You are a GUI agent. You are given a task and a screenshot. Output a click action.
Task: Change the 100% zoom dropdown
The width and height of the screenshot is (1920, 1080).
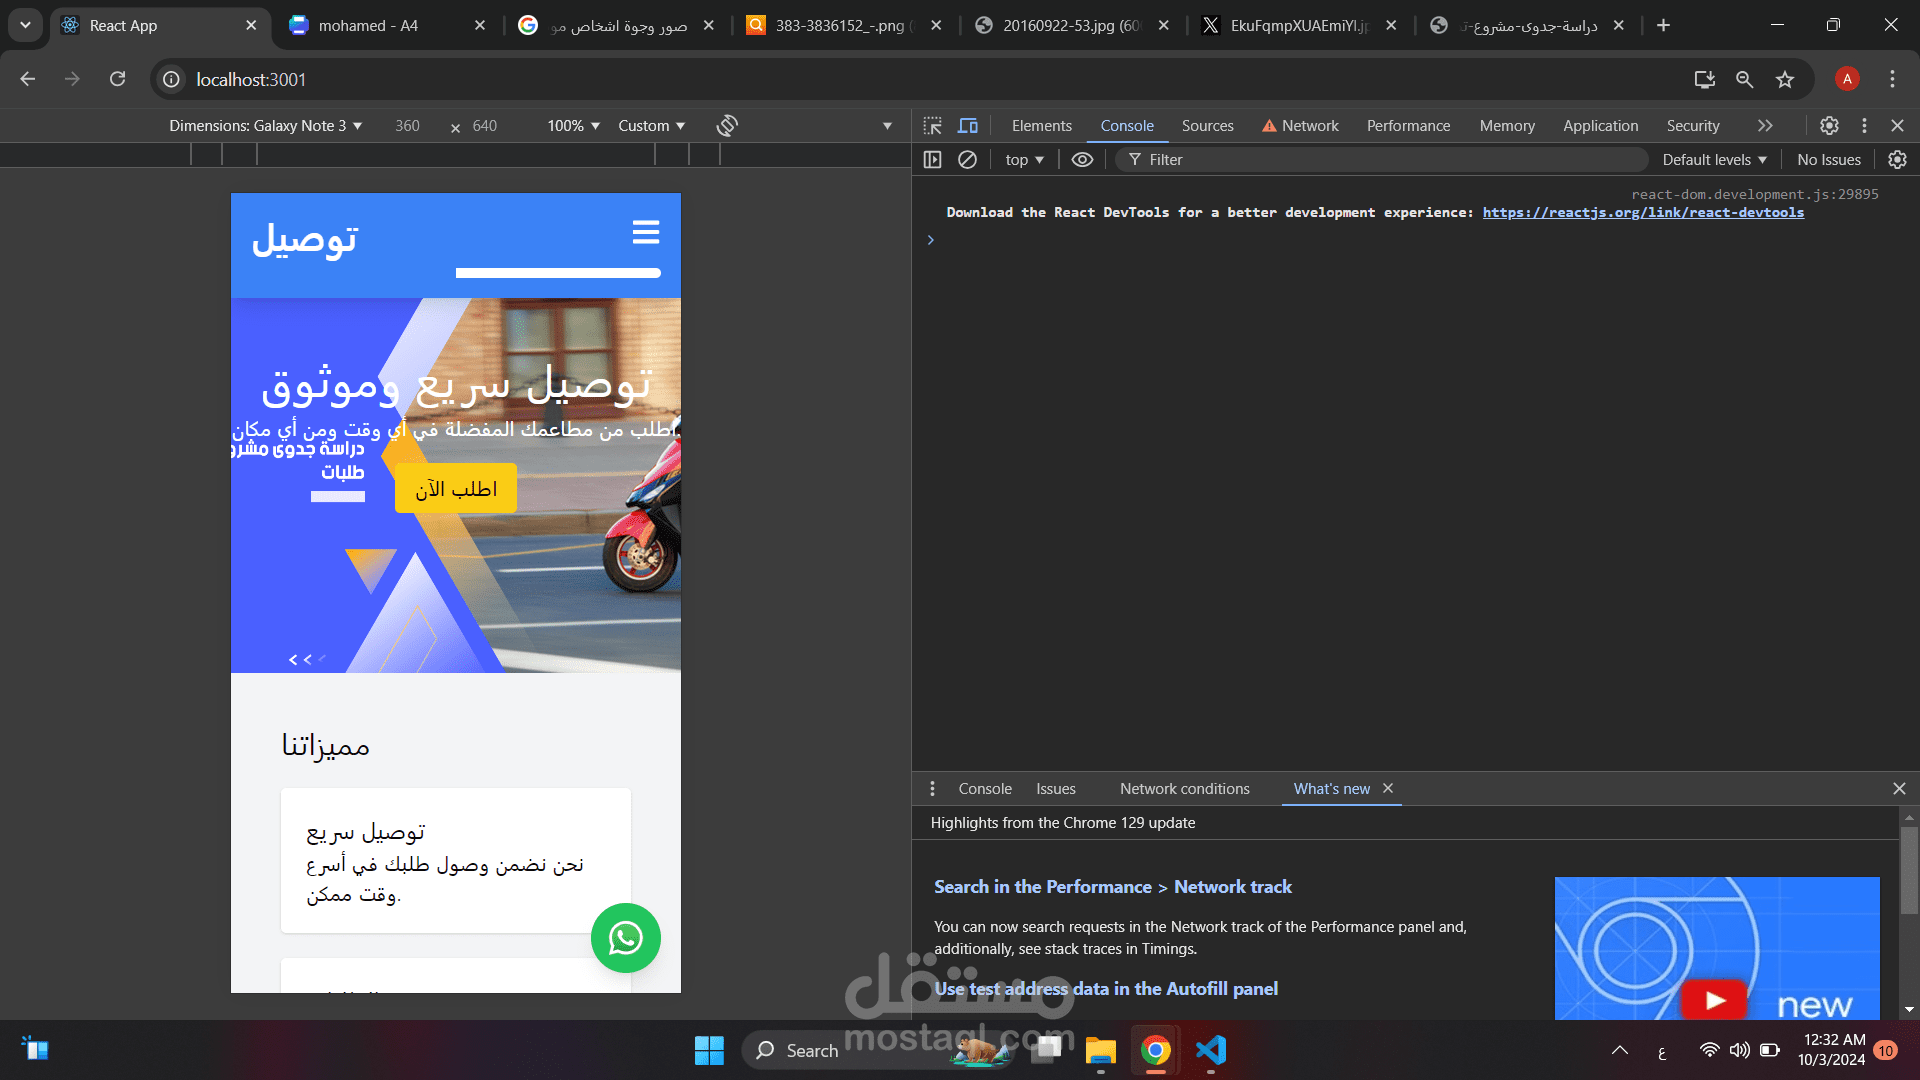tap(573, 125)
